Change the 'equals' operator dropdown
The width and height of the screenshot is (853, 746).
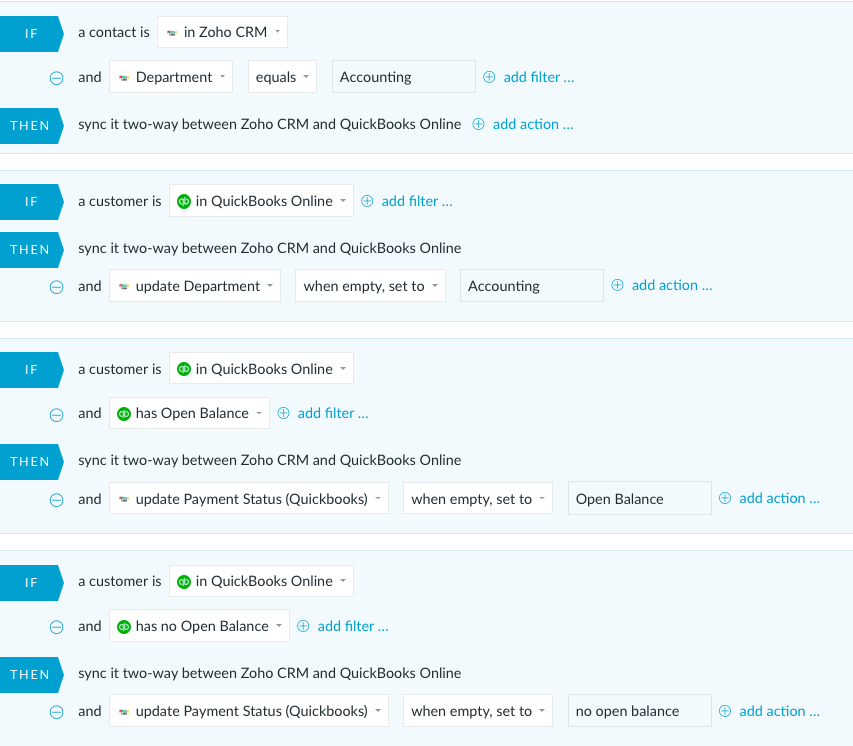coord(282,77)
